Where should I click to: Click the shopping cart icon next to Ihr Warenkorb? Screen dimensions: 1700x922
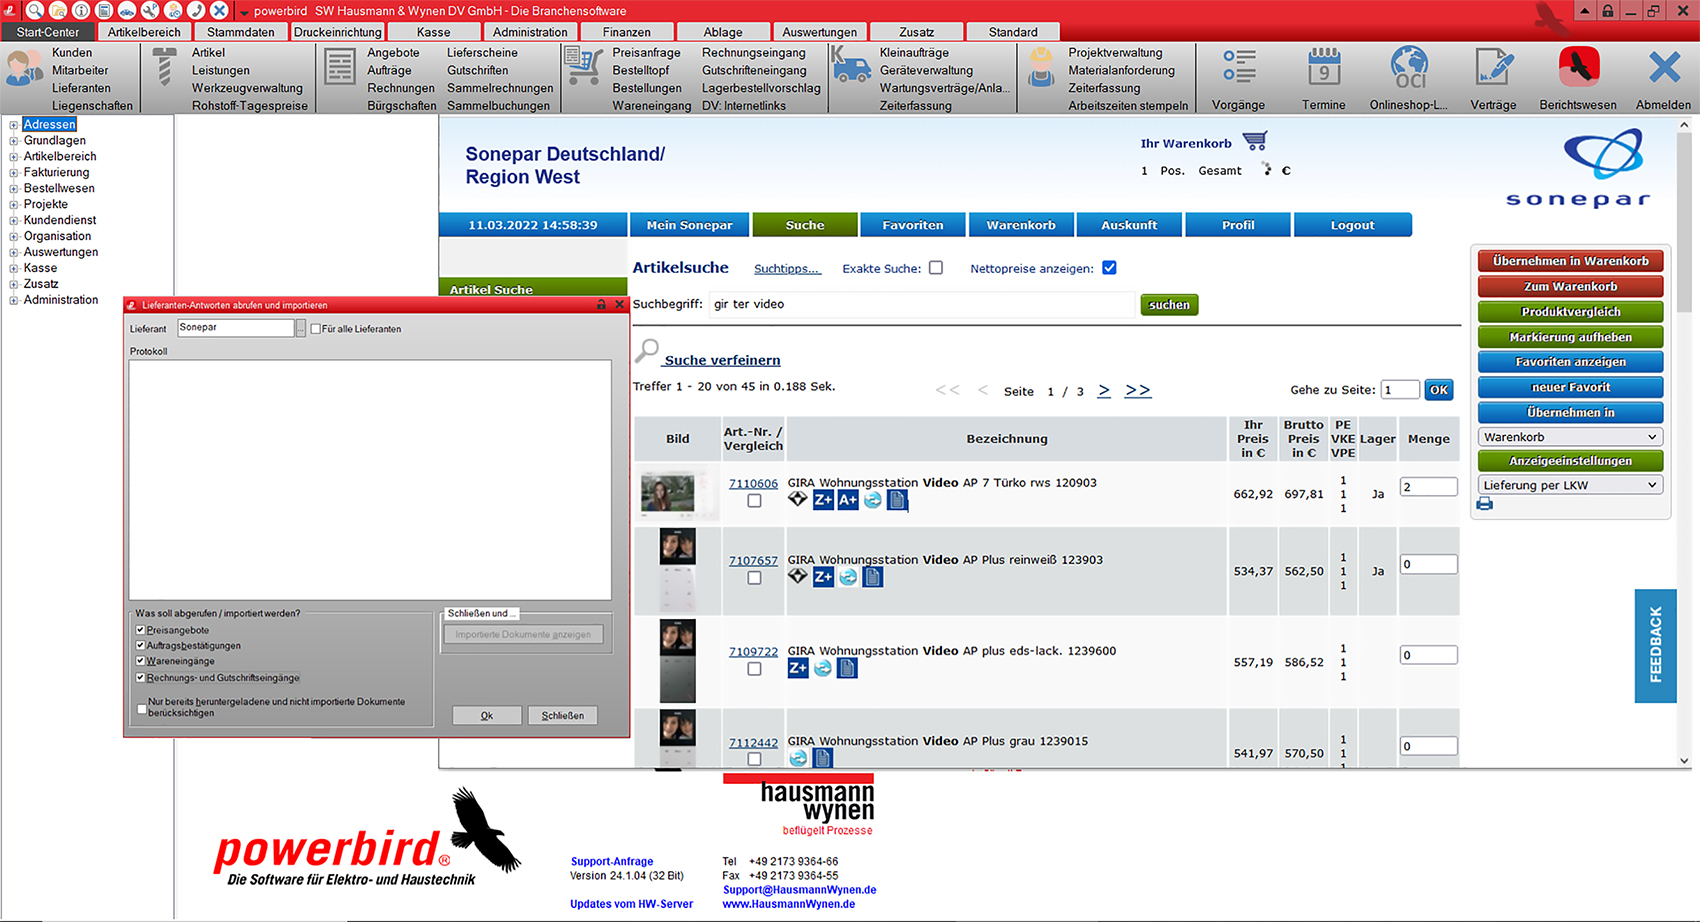[1254, 141]
